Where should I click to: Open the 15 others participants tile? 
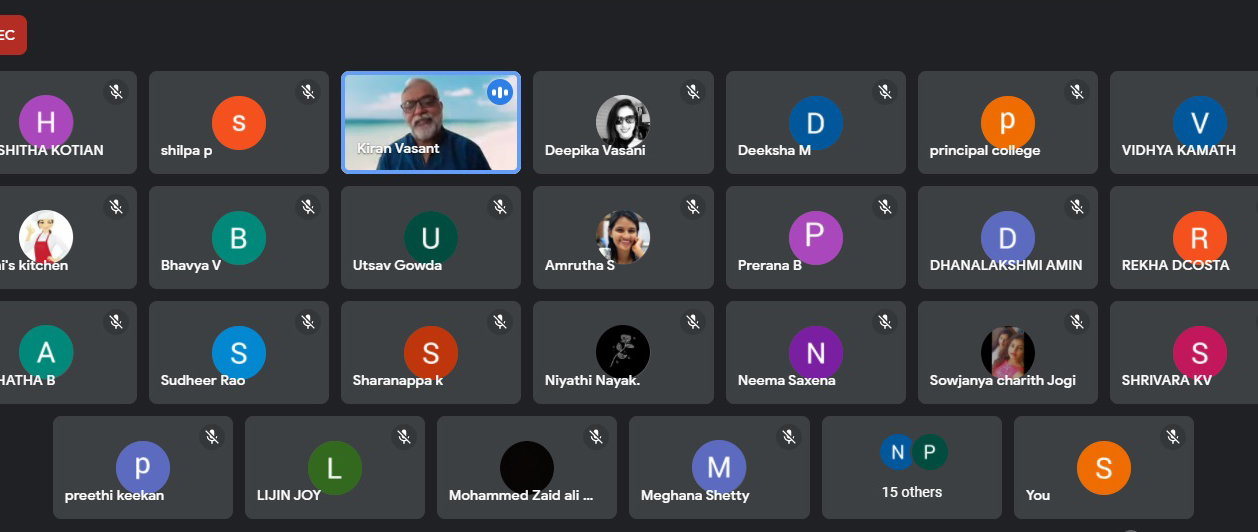pyautogui.click(x=911, y=466)
